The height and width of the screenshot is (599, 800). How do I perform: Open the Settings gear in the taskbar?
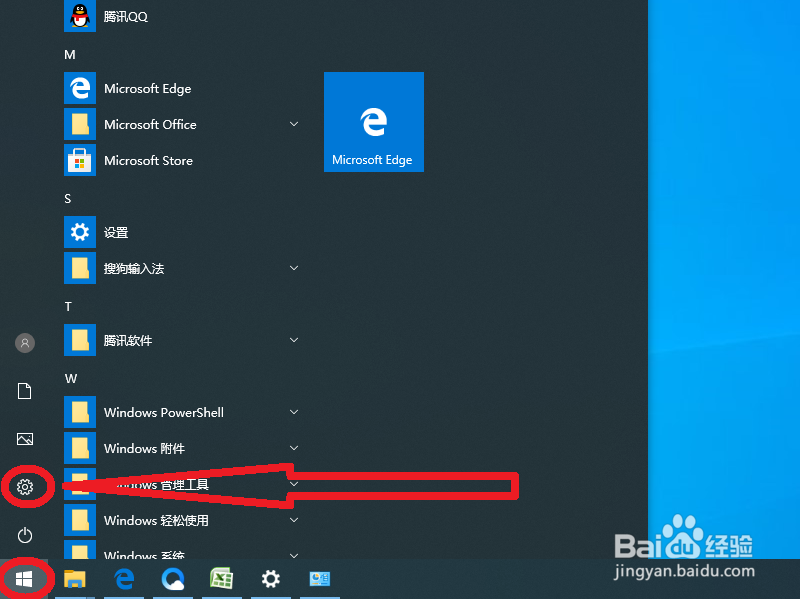click(x=270, y=579)
